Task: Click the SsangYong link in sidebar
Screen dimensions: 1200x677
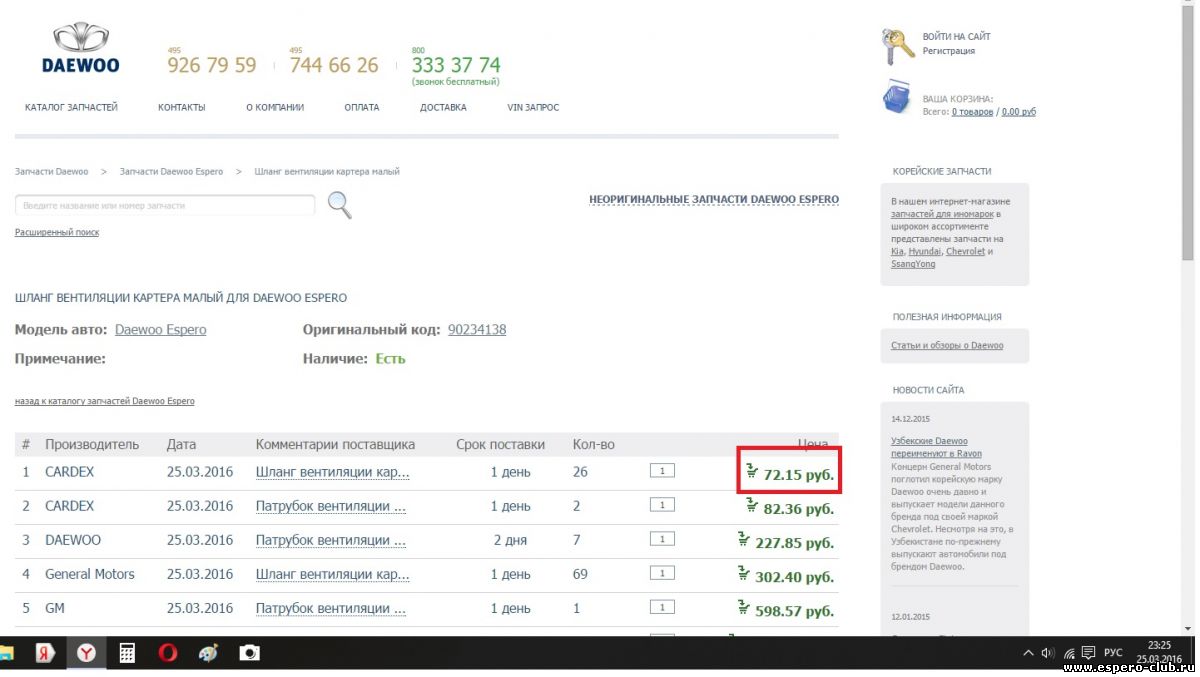Action: point(913,264)
